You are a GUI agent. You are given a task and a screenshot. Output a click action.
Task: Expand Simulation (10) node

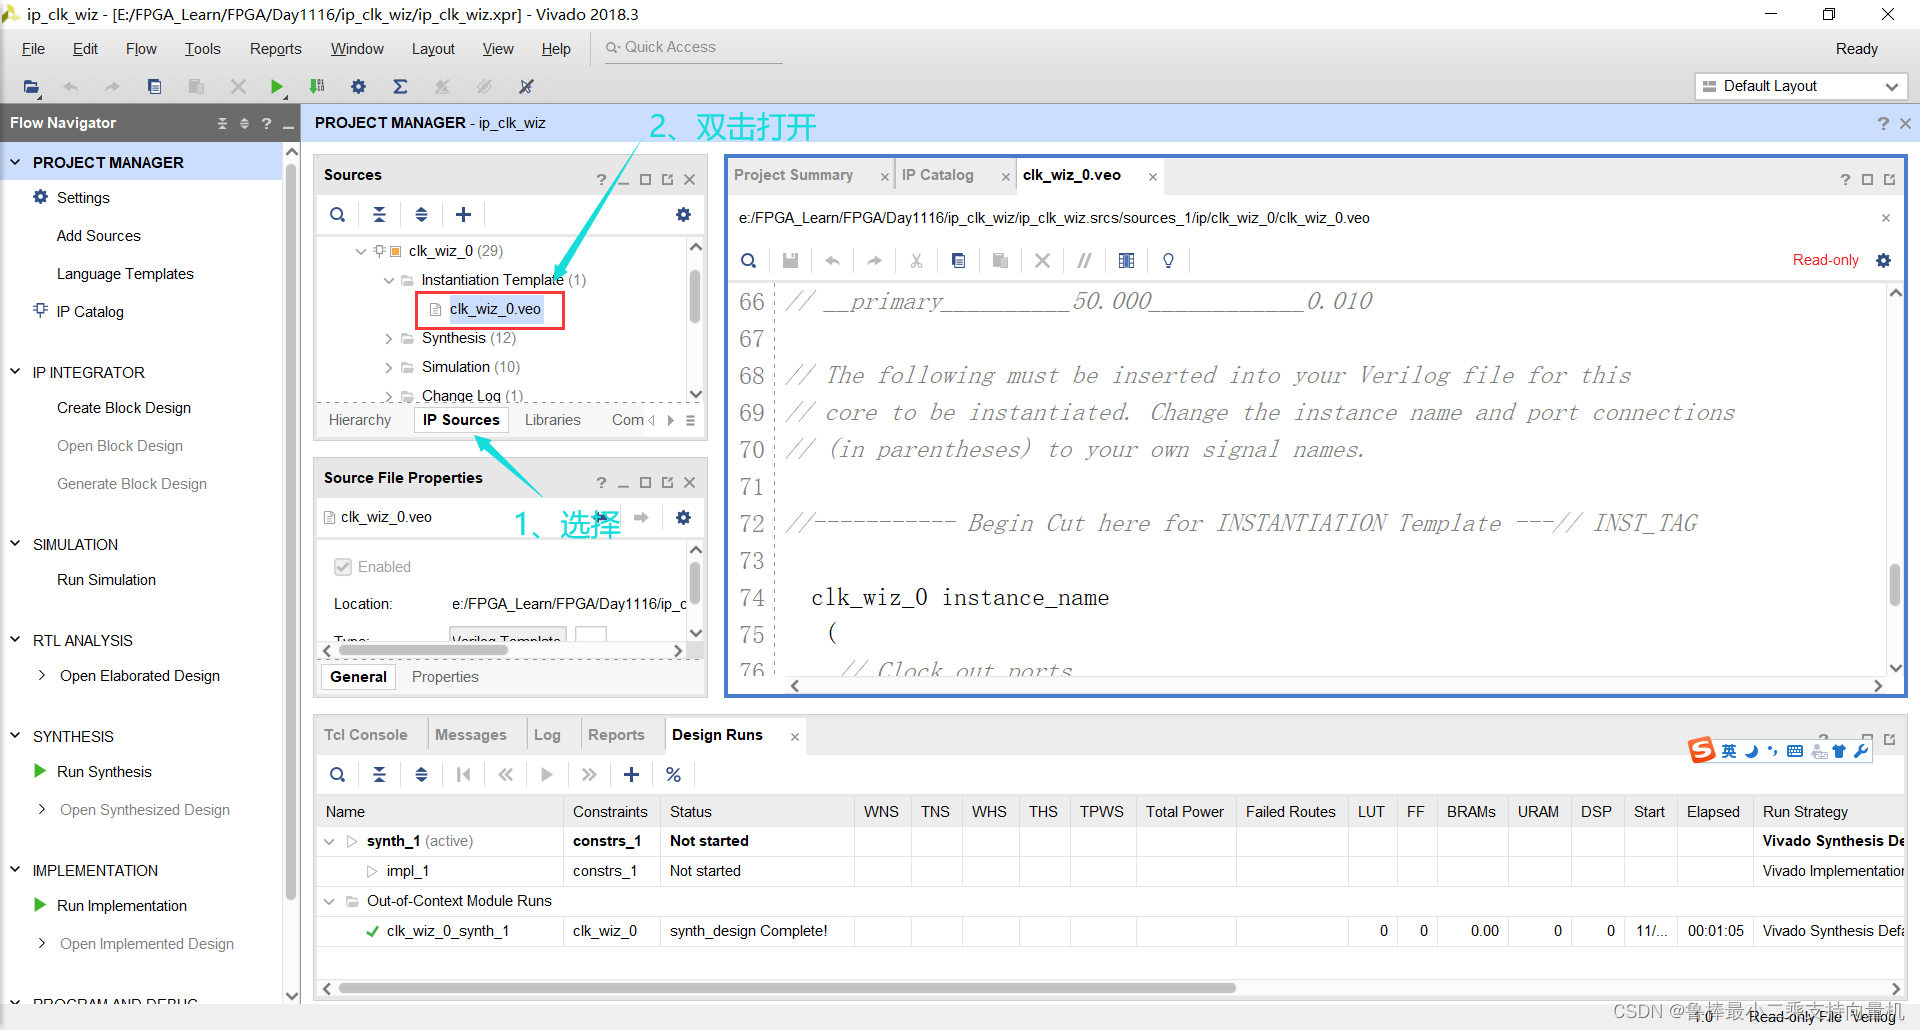point(389,367)
